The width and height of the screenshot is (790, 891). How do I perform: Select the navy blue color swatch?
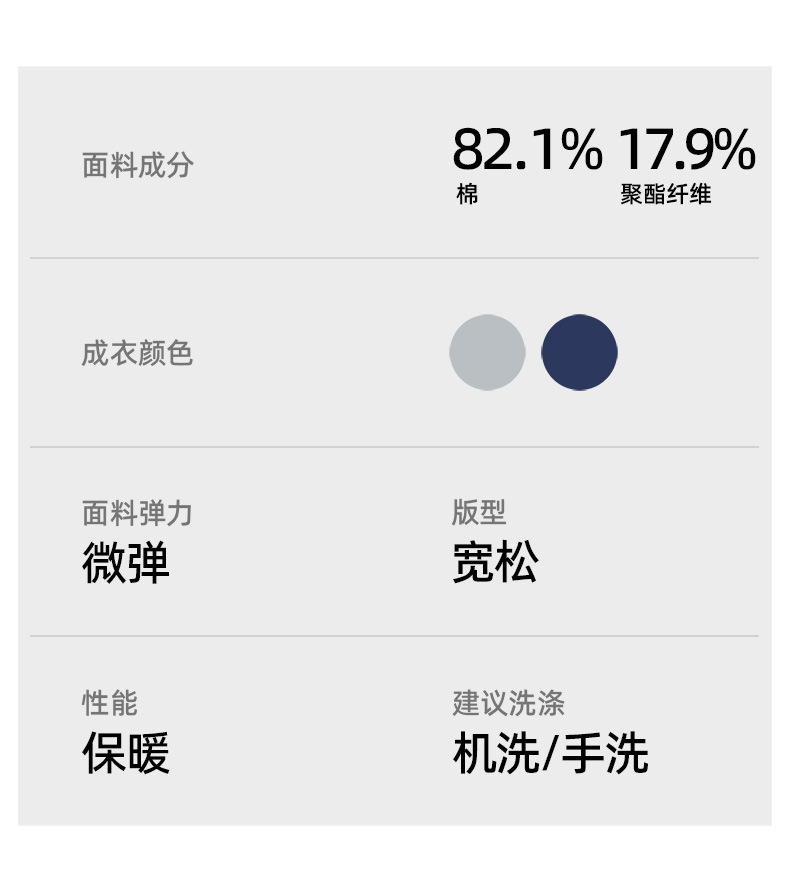tap(579, 353)
